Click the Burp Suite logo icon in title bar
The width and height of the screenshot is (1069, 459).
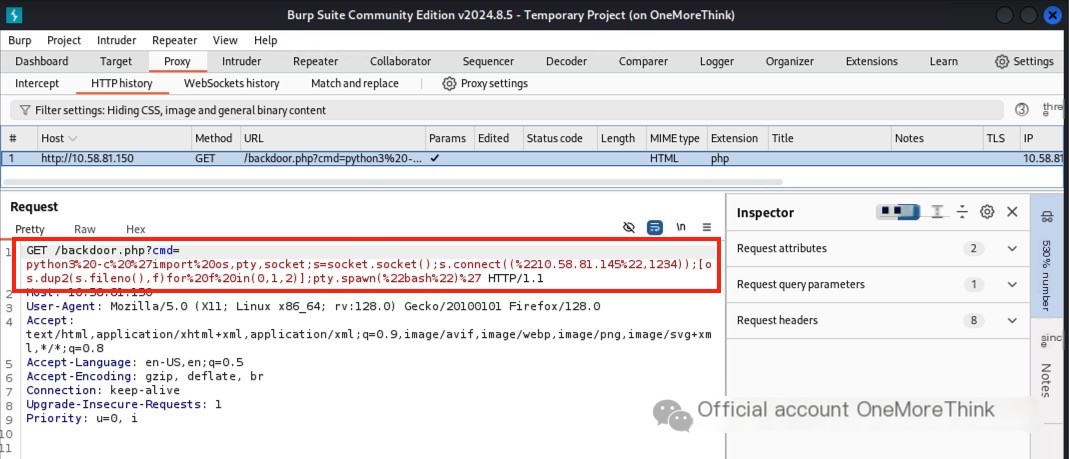tap(14, 14)
